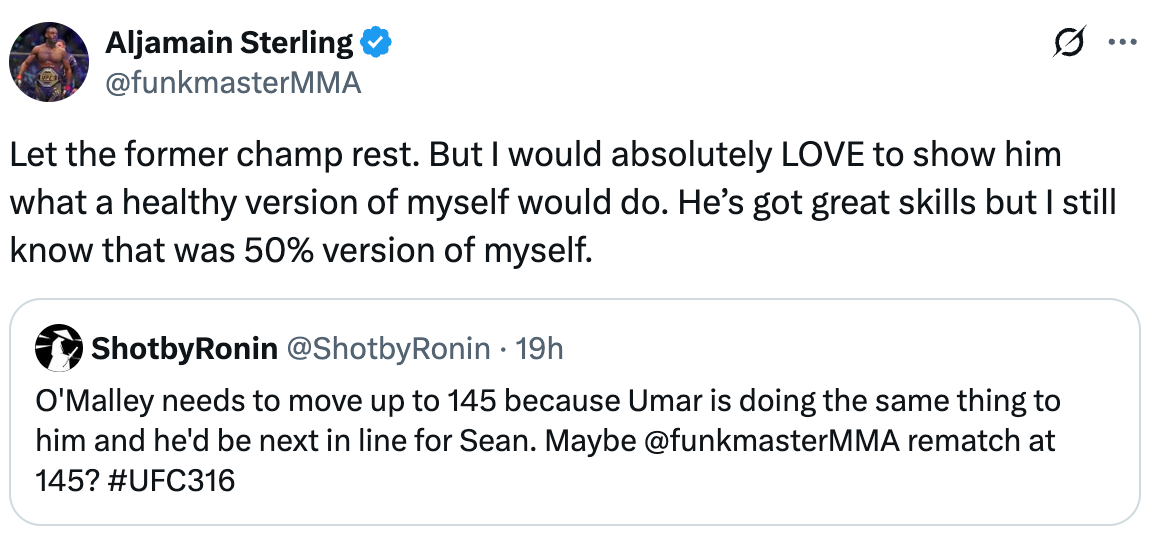
Task: Open Aljamain Sterling's profile avatar
Action: point(49,62)
